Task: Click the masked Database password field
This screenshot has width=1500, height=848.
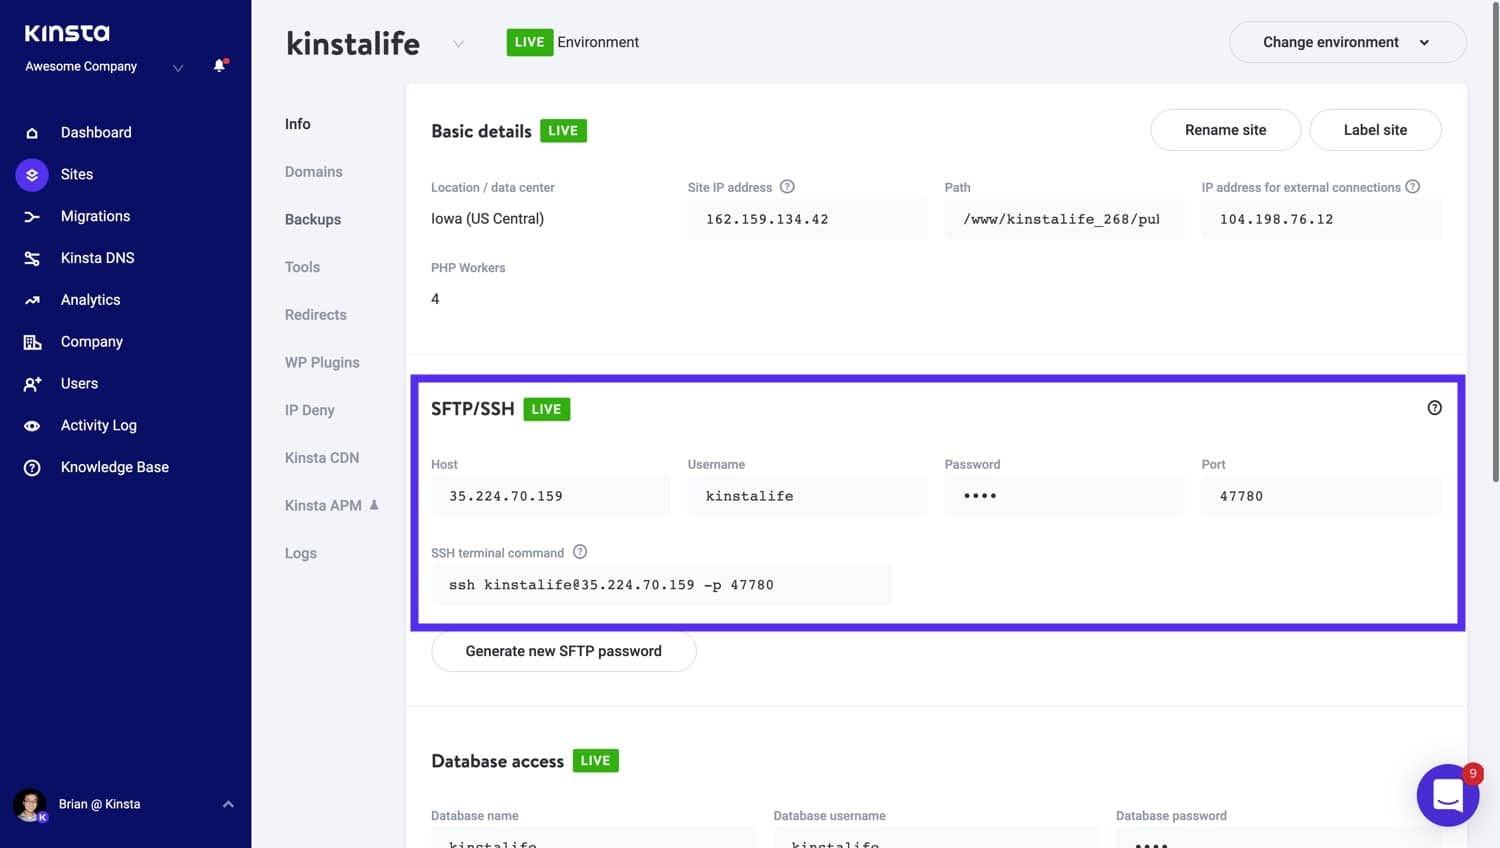Action: [x=1280, y=838]
